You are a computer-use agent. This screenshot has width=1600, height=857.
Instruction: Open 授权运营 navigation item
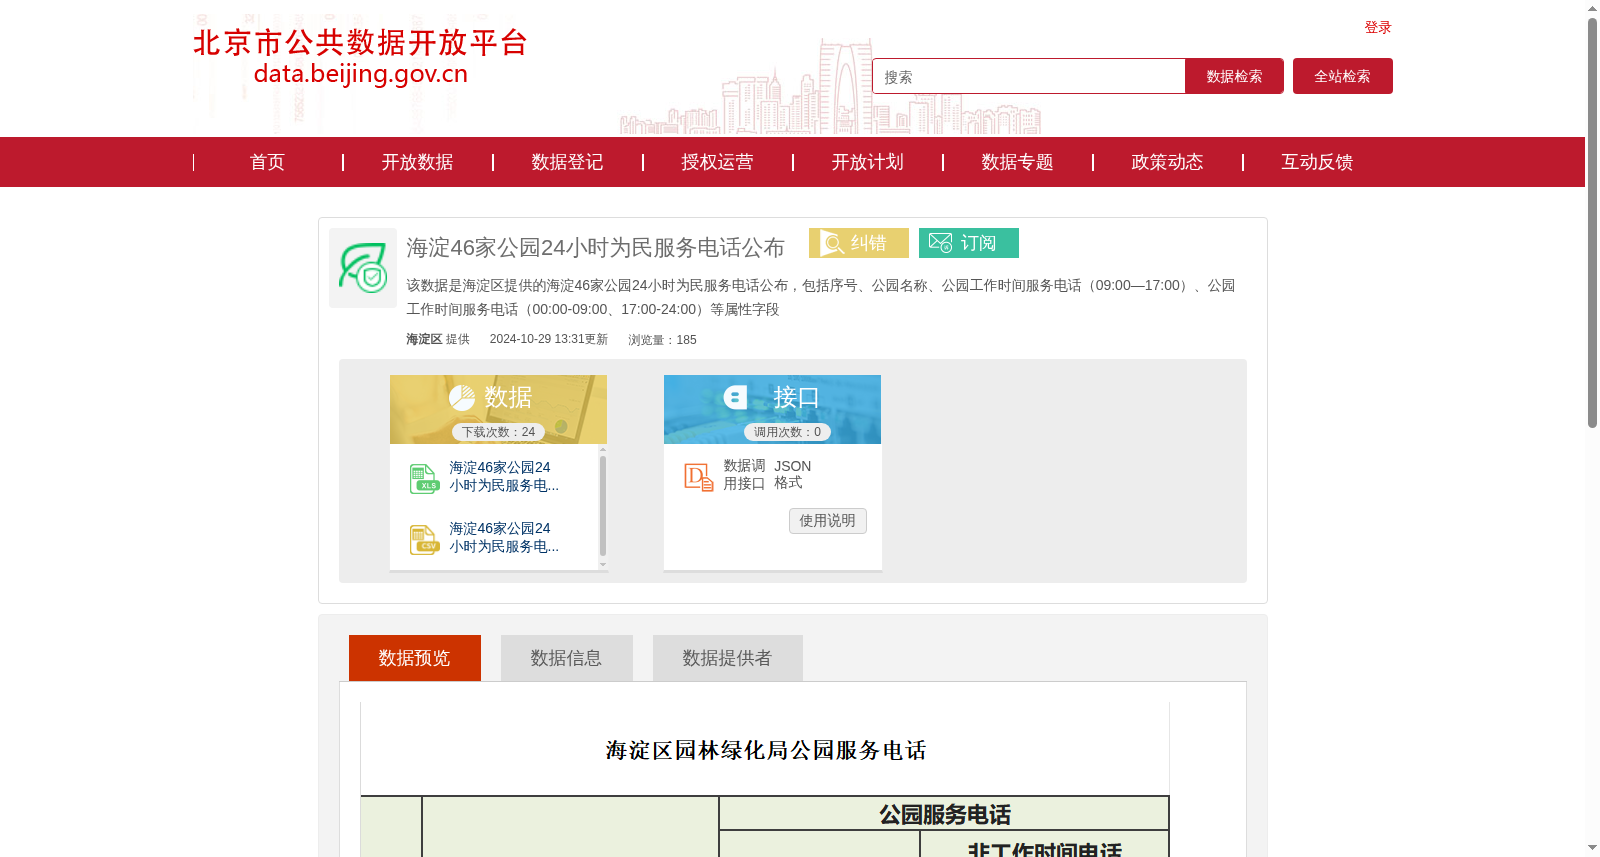(x=717, y=162)
